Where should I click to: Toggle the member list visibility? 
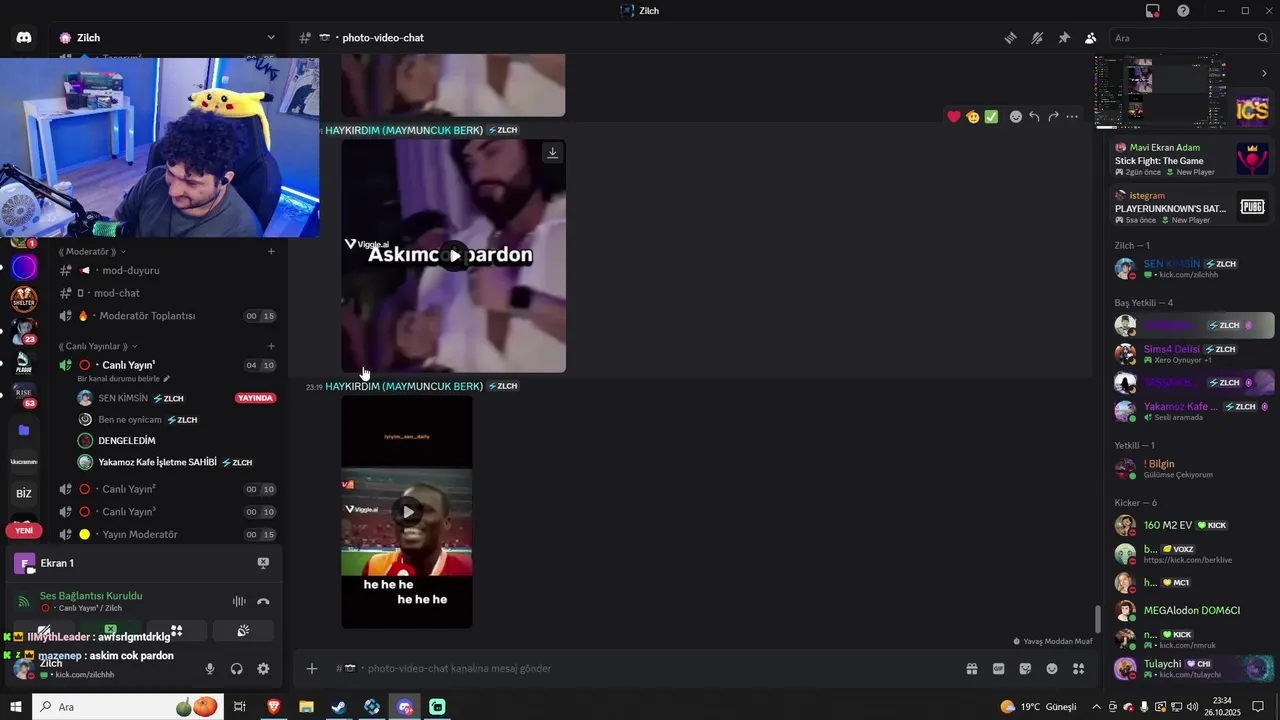[1090, 38]
